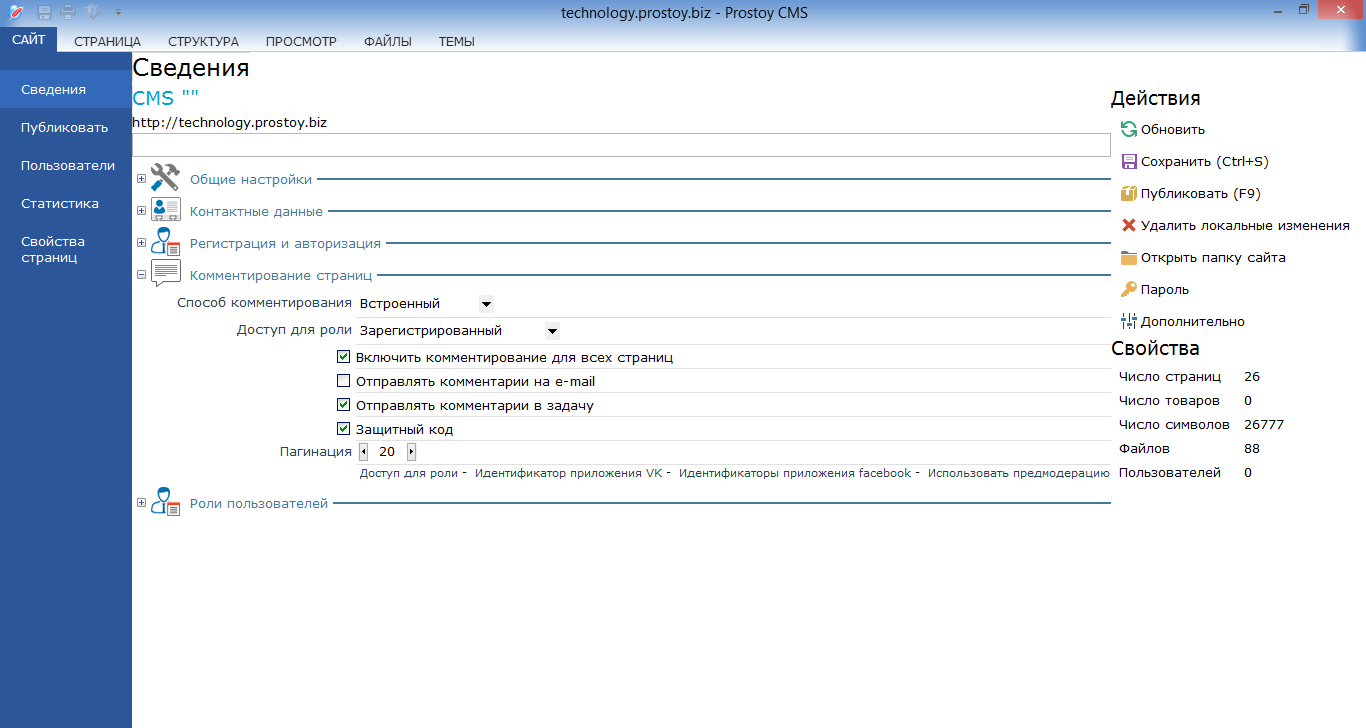The width and height of the screenshot is (1366, 728).
Task: Click the contact card icon for Контактные данные
Action: [x=165, y=210]
